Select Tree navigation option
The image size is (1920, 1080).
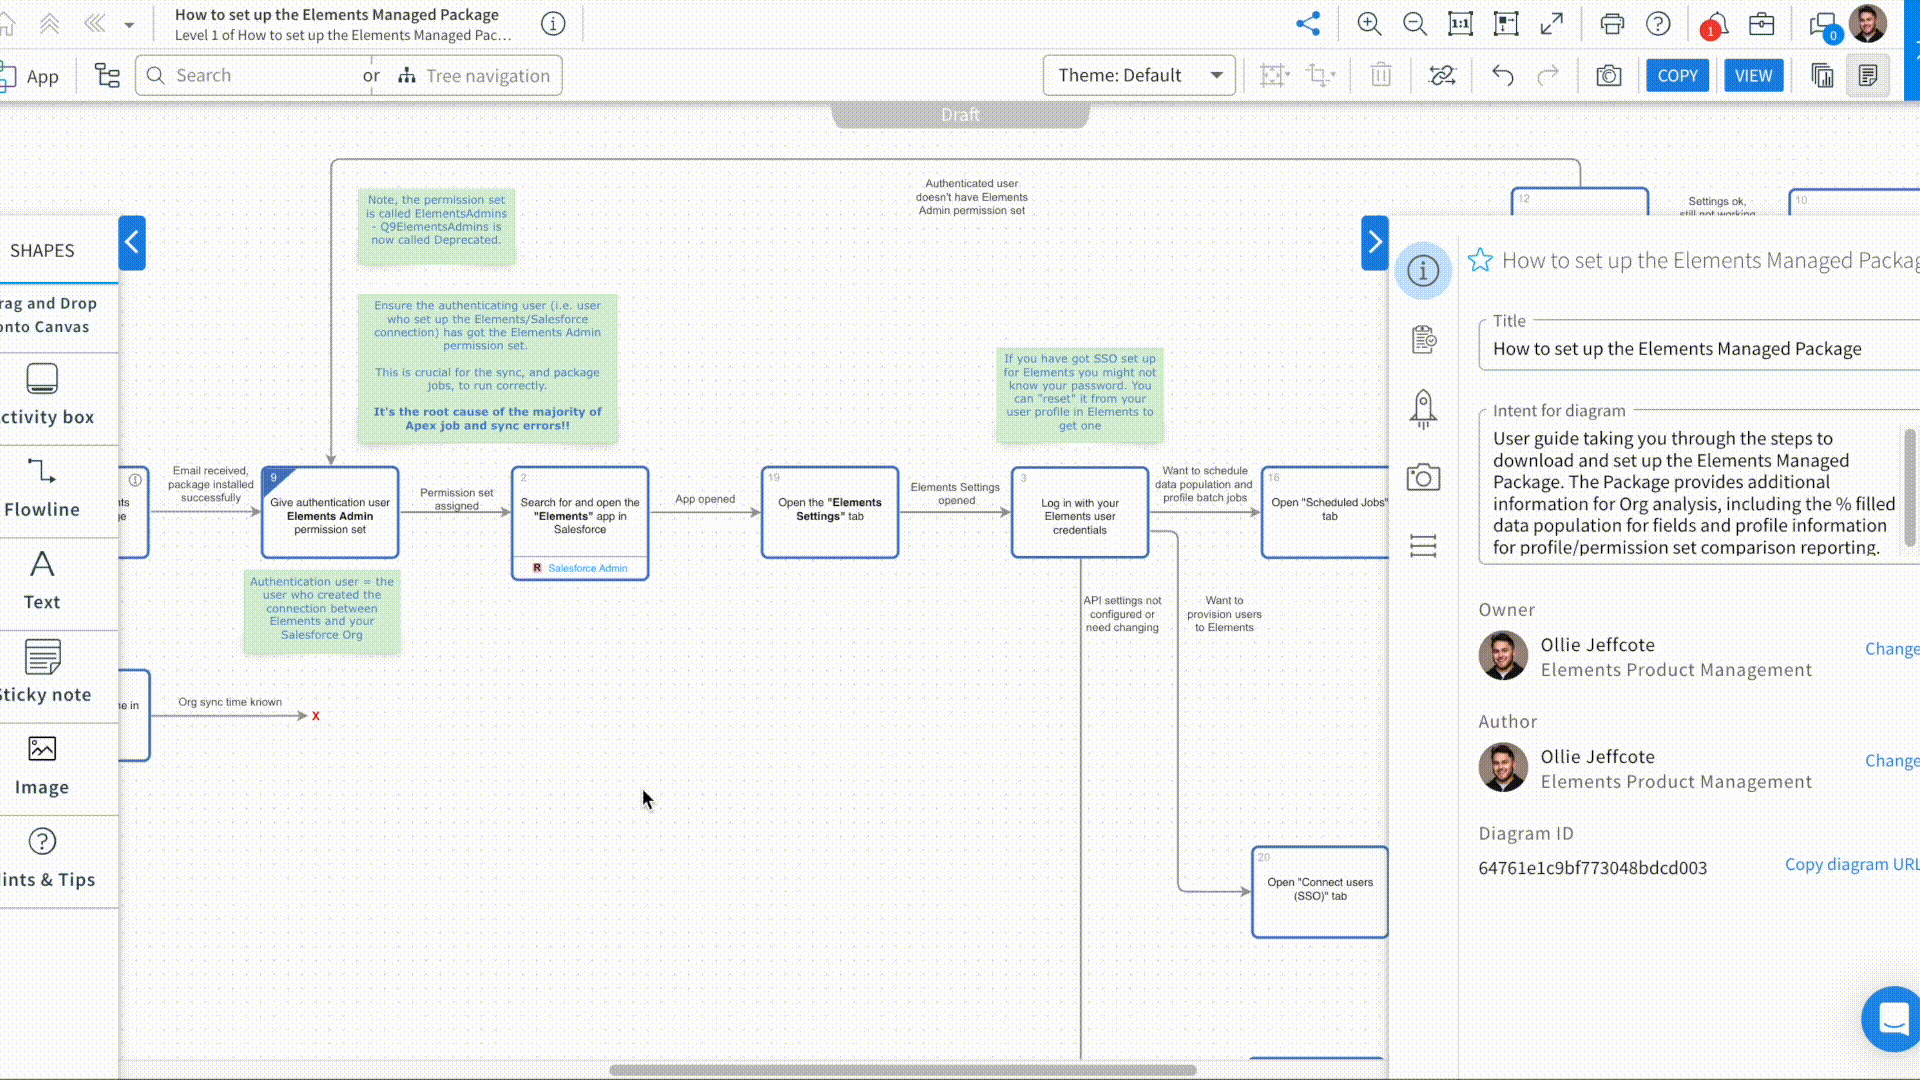(x=475, y=76)
